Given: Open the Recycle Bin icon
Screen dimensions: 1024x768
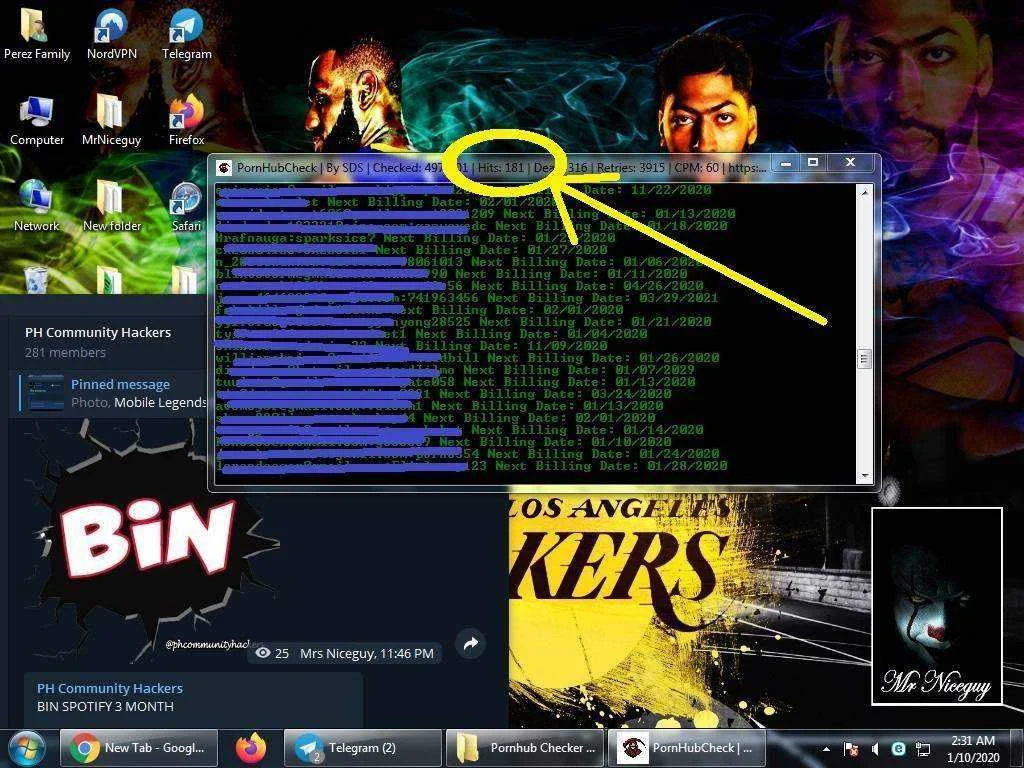Looking at the screenshot, I should 36,279.
